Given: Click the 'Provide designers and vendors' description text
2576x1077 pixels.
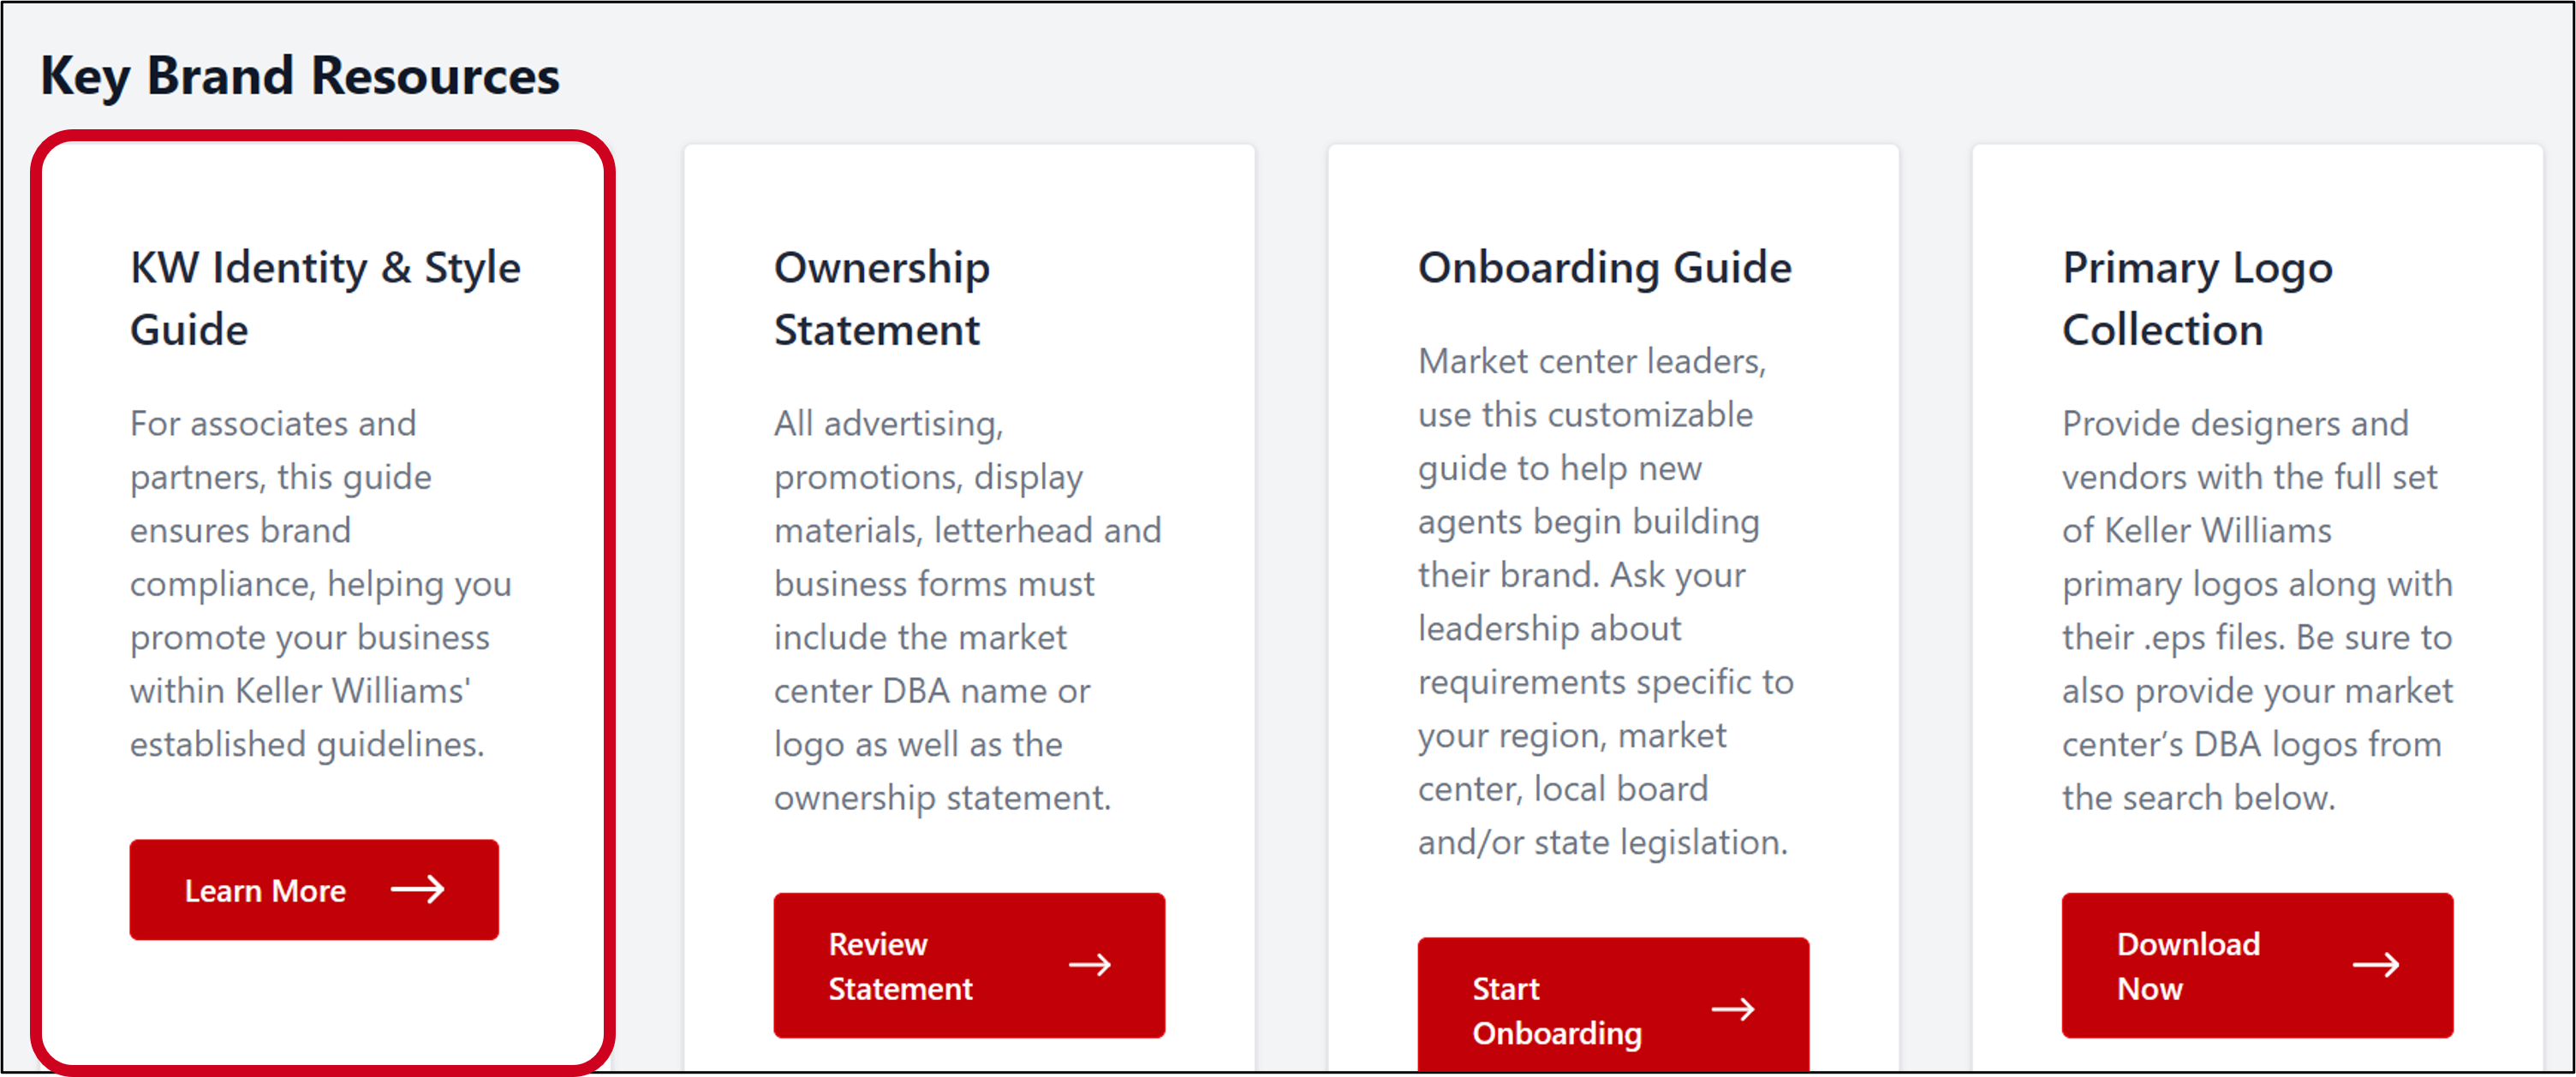Looking at the screenshot, I should click(x=2257, y=610).
